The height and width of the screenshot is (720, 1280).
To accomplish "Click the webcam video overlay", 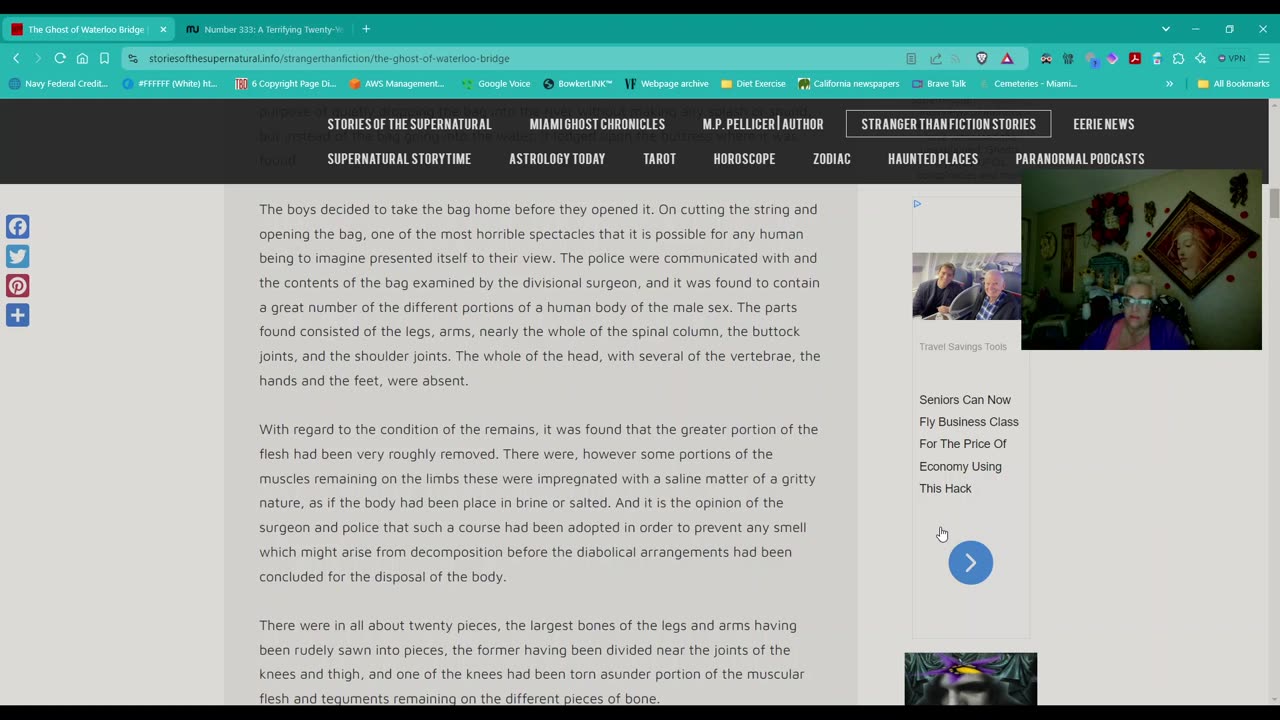I will pyautogui.click(x=1141, y=260).
